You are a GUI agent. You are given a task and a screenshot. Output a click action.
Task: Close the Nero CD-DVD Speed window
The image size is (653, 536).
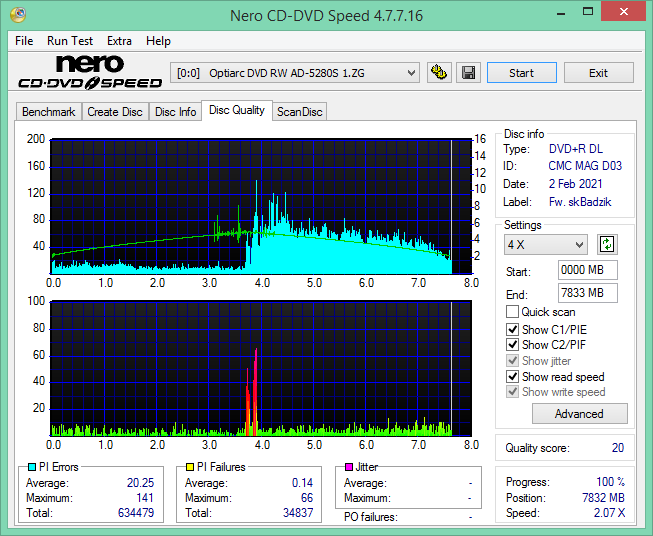click(x=624, y=12)
